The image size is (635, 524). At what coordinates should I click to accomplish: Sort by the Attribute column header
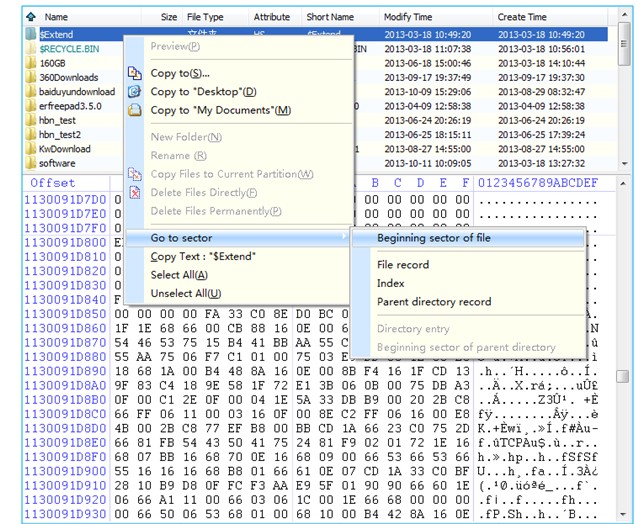[x=272, y=17]
